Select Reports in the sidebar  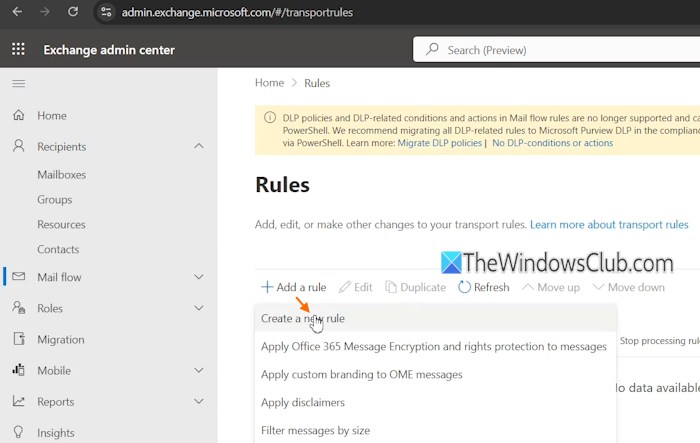56,402
